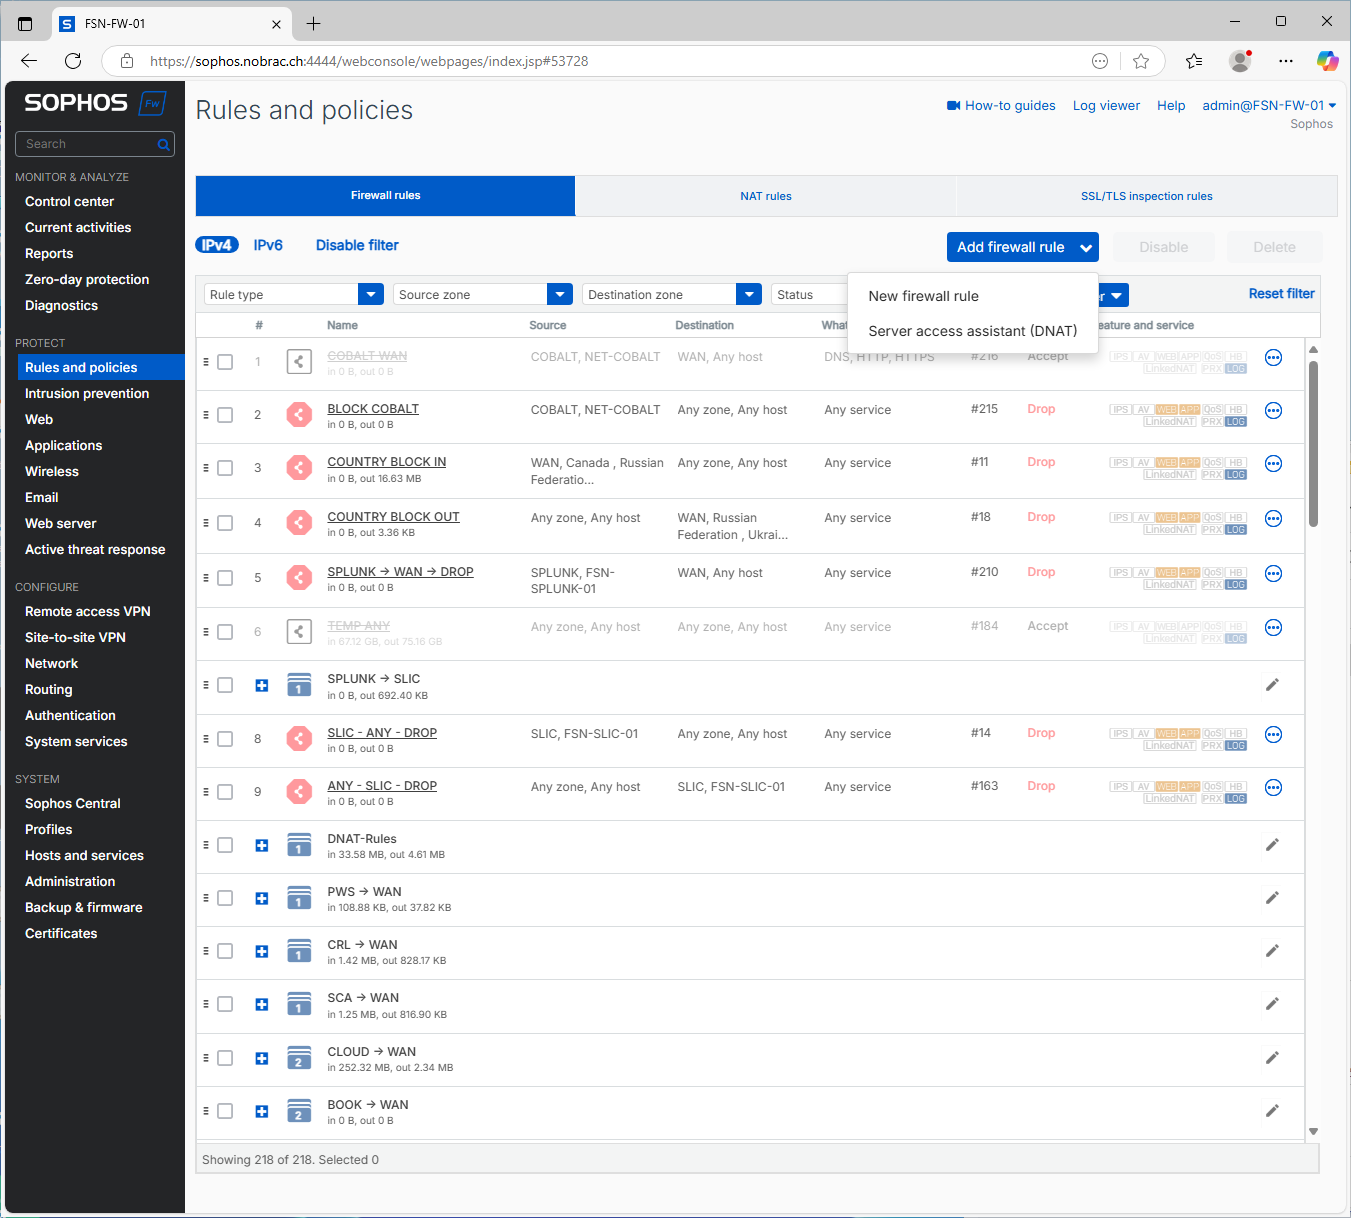This screenshot has width=1351, height=1218.
Task: Edit the SCA → WAN group pencil icon
Action: click(1272, 1004)
